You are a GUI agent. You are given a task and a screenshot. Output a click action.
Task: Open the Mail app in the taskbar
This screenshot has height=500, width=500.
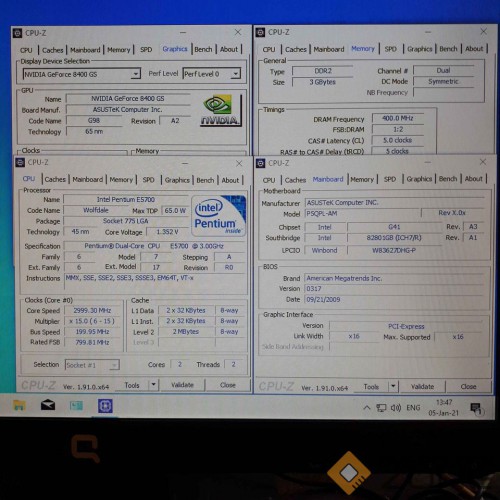[x=48, y=405]
